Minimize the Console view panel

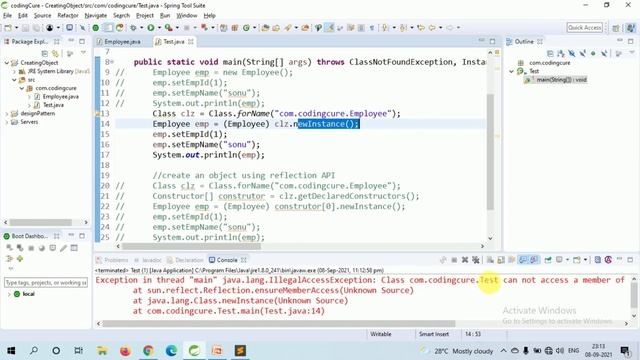pyautogui.click(x=620, y=260)
